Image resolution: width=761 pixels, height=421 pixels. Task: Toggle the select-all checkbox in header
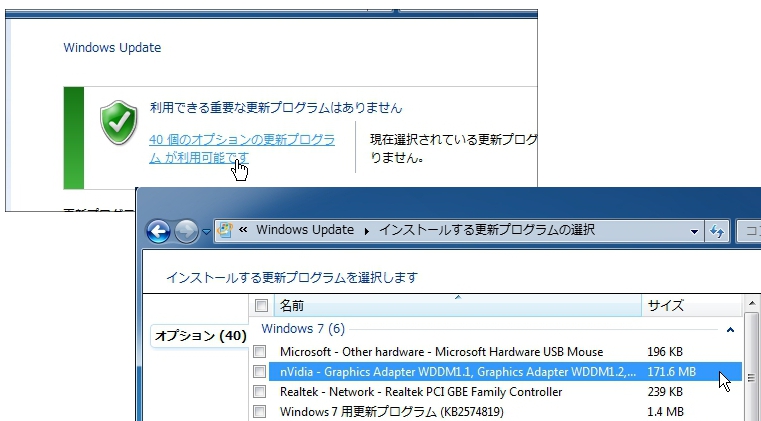click(261, 305)
